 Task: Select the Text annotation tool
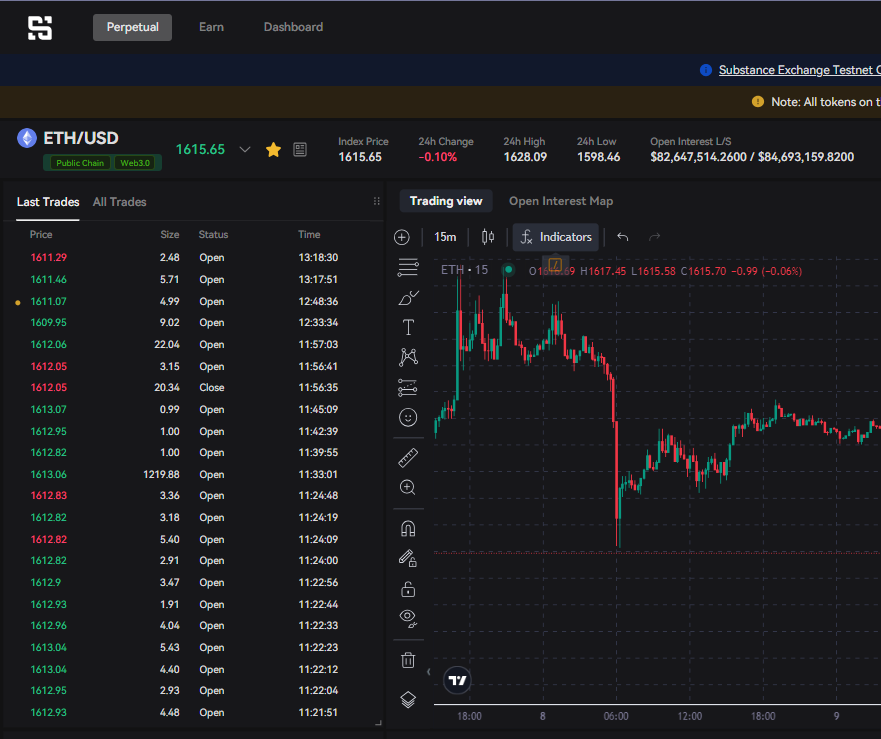point(408,327)
